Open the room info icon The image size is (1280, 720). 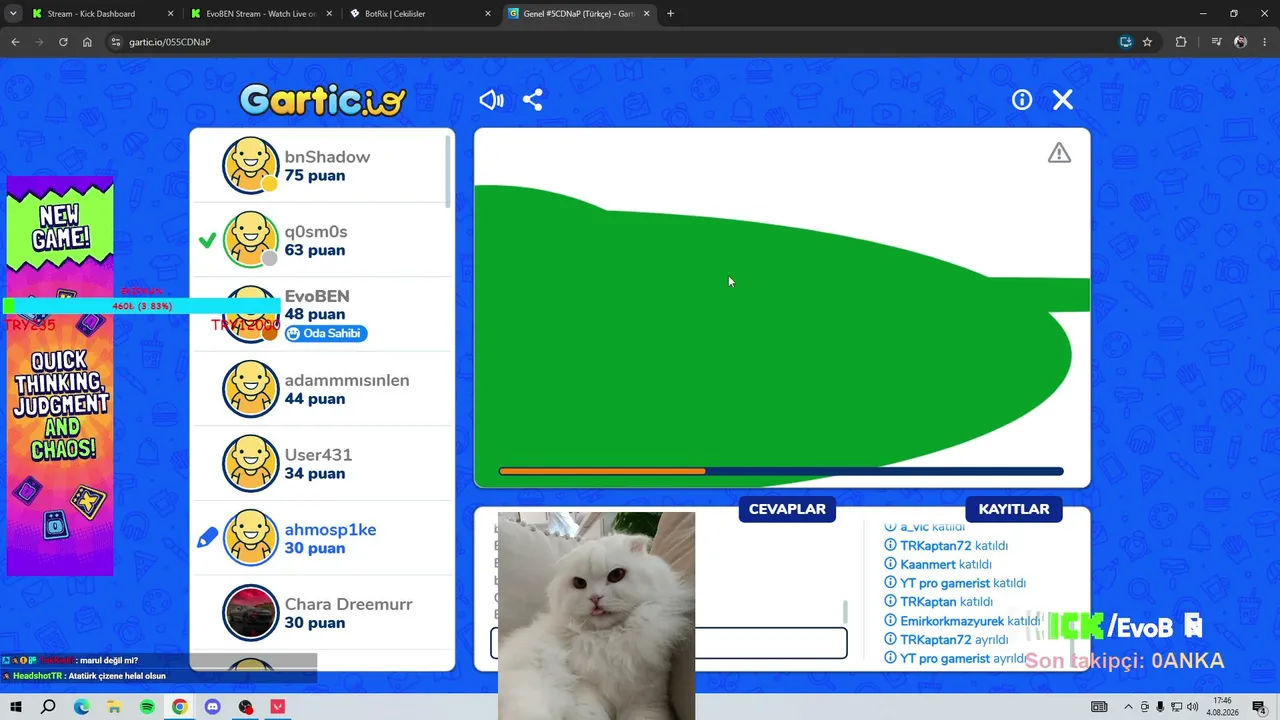point(1022,100)
